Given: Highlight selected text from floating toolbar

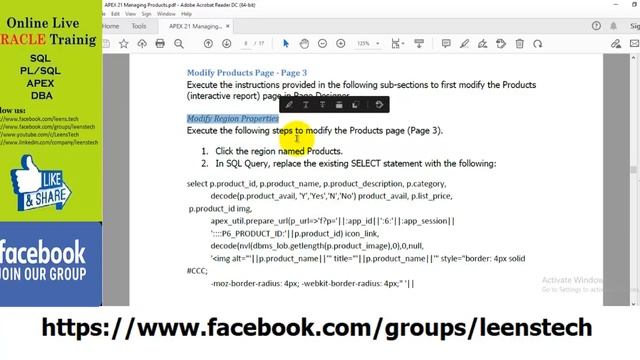Looking at the screenshot, I should (289, 105).
